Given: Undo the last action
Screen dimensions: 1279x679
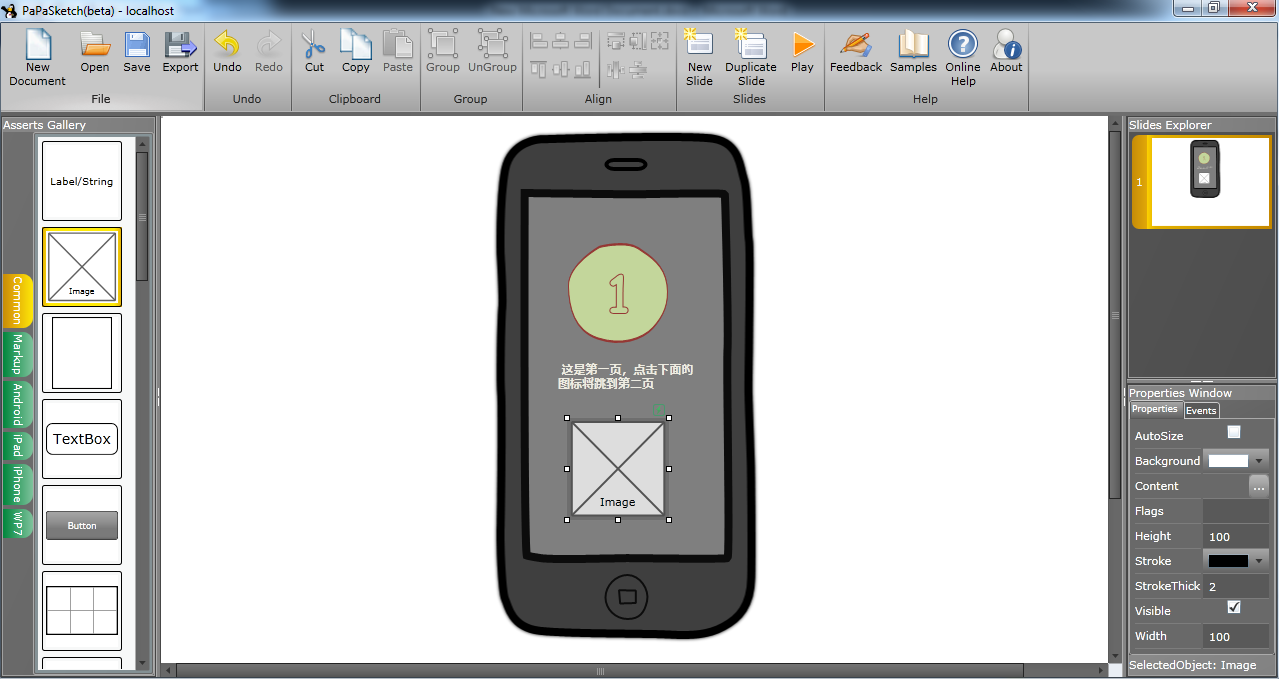Looking at the screenshot, I should 227,53.
